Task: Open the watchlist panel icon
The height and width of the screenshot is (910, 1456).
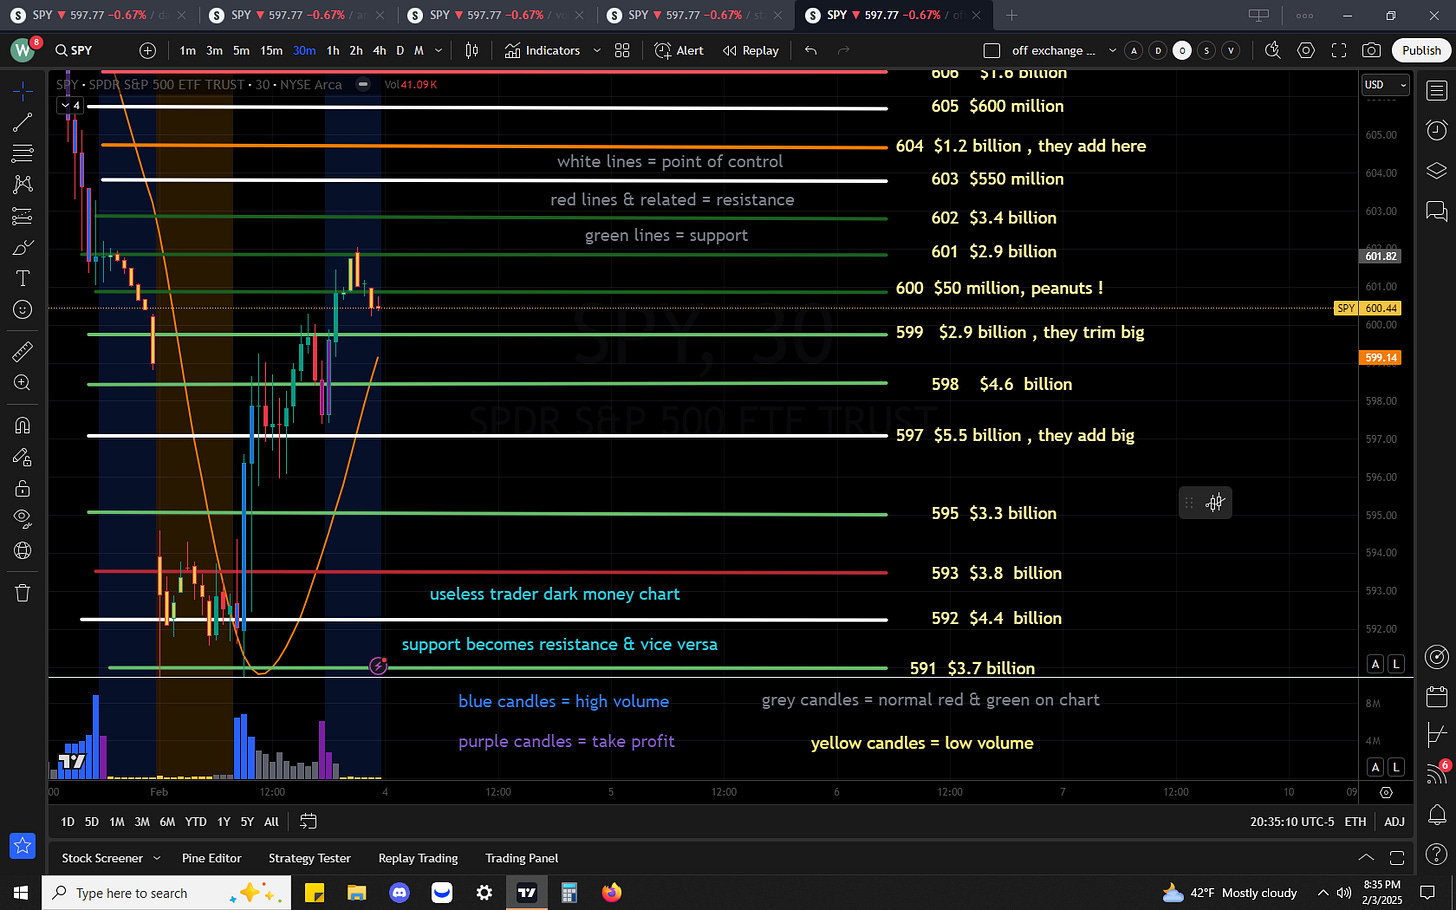Action: coord(1436,91)
